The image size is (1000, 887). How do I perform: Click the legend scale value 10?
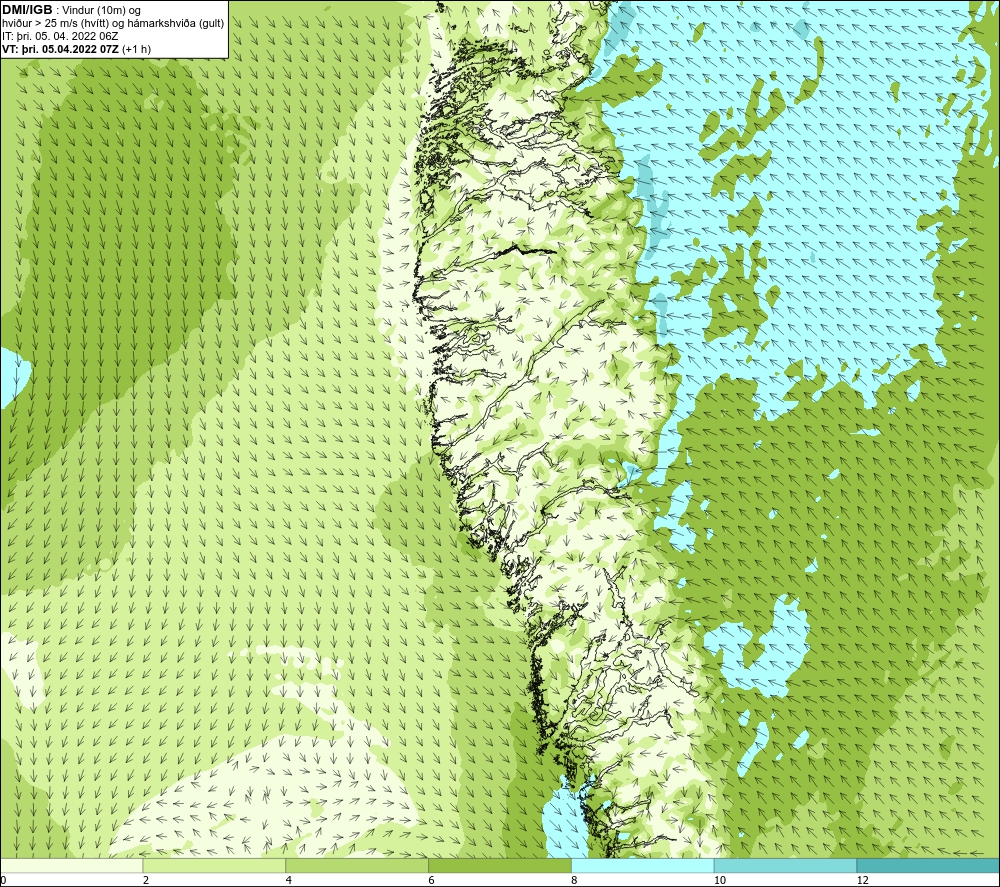tap(720, 880)
